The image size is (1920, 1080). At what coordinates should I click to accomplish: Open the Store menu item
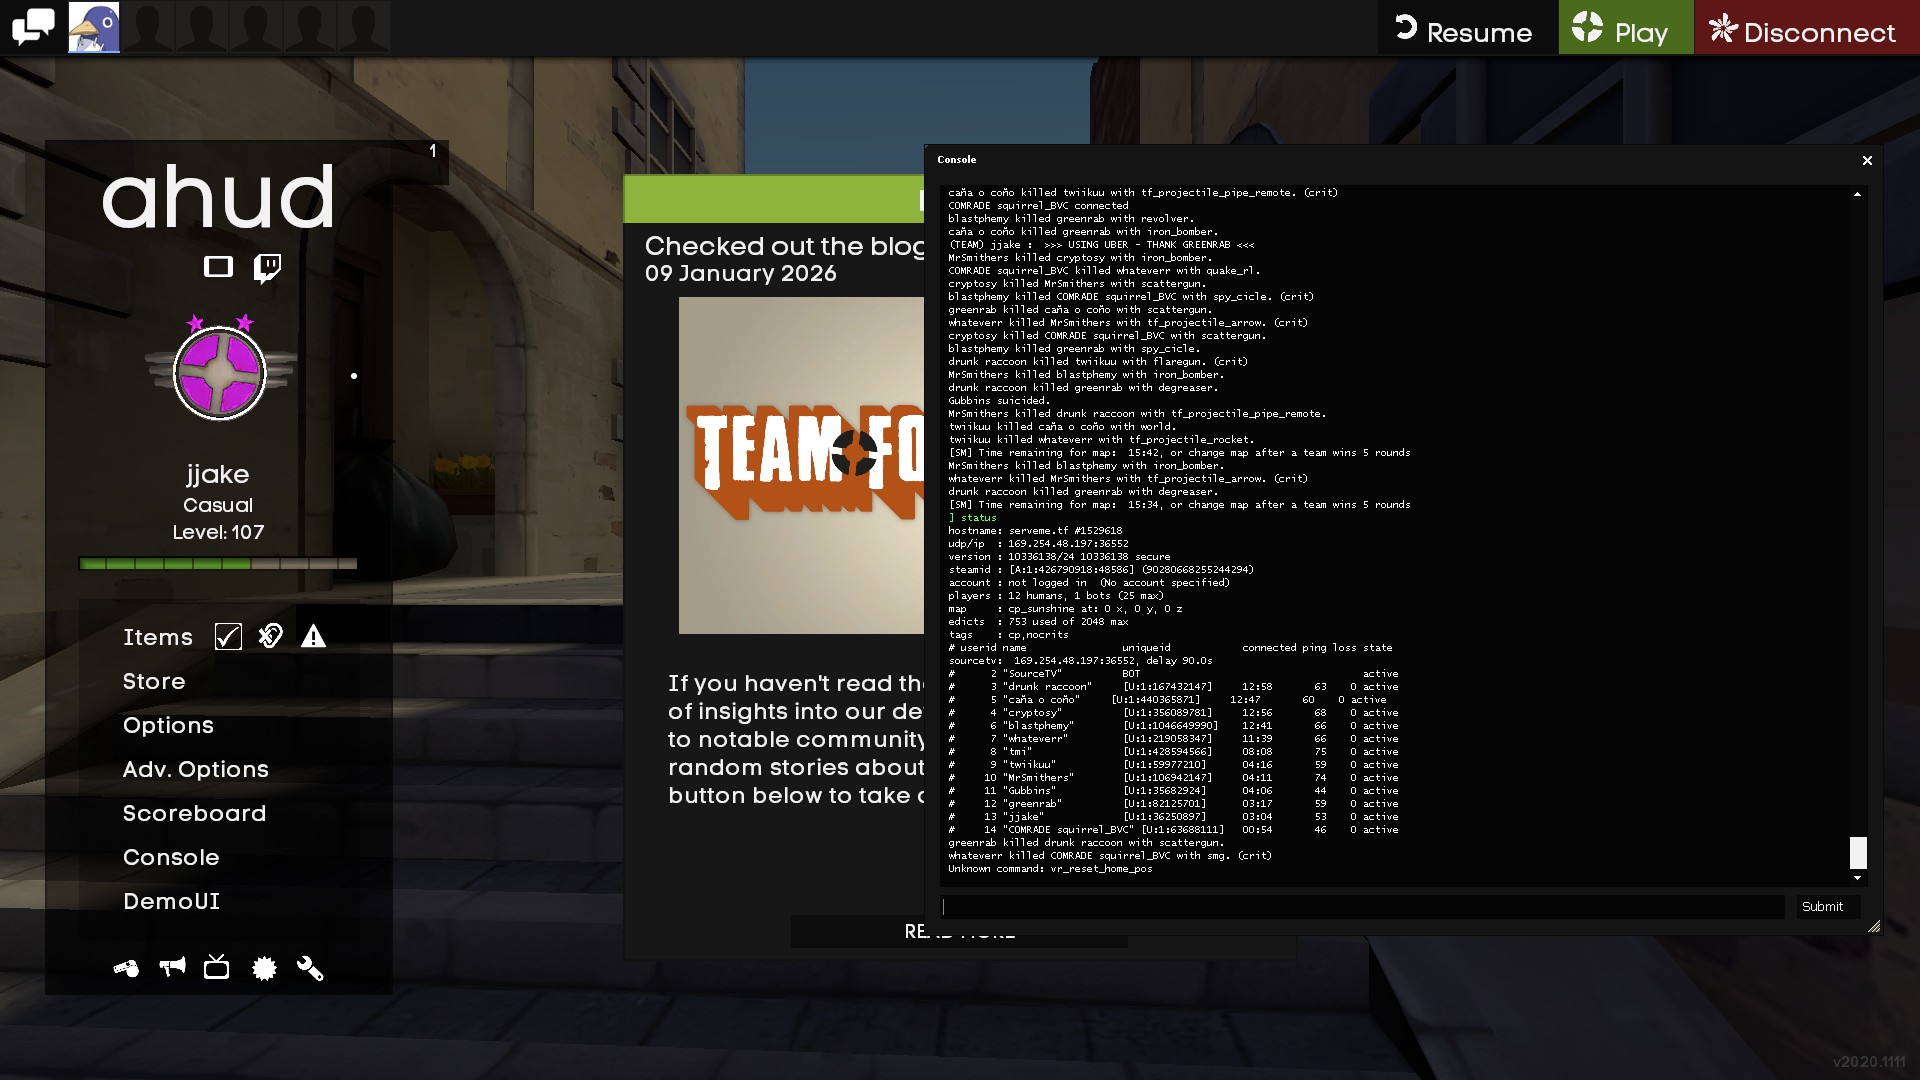[154, 681]
